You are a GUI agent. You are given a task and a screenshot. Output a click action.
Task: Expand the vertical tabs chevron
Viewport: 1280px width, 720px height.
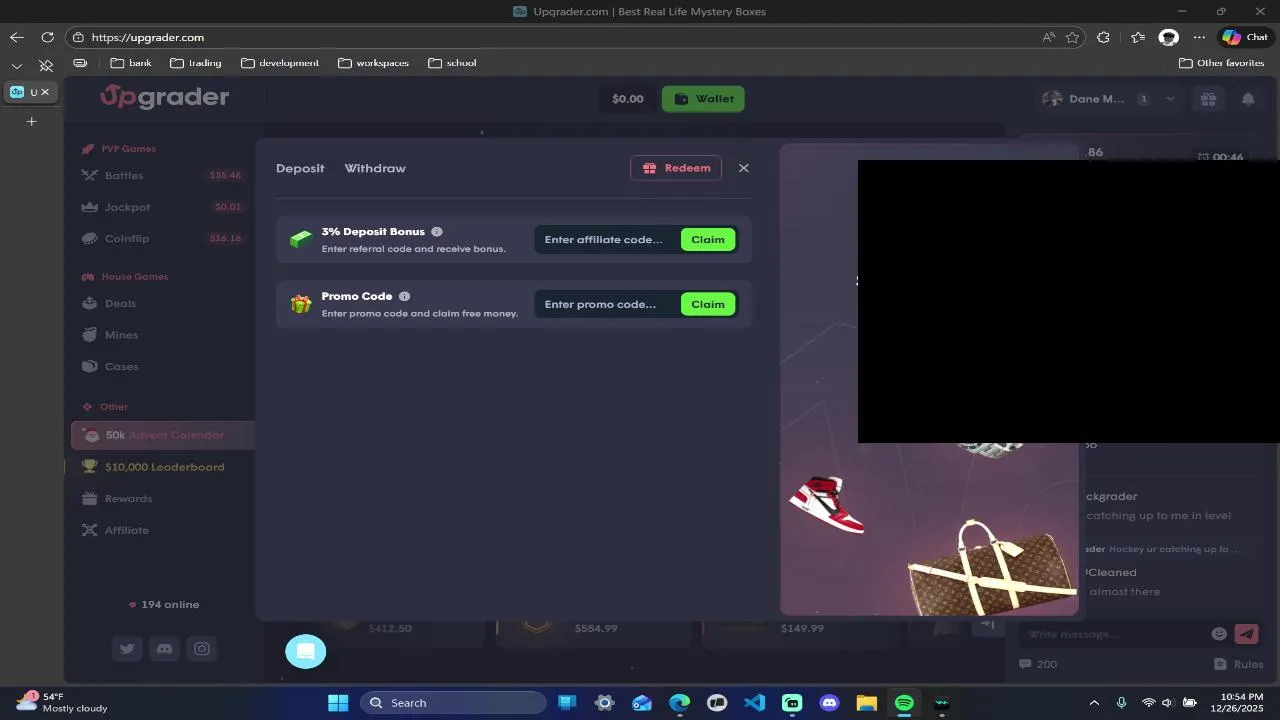pyautogui.click(x=17, y=66)
